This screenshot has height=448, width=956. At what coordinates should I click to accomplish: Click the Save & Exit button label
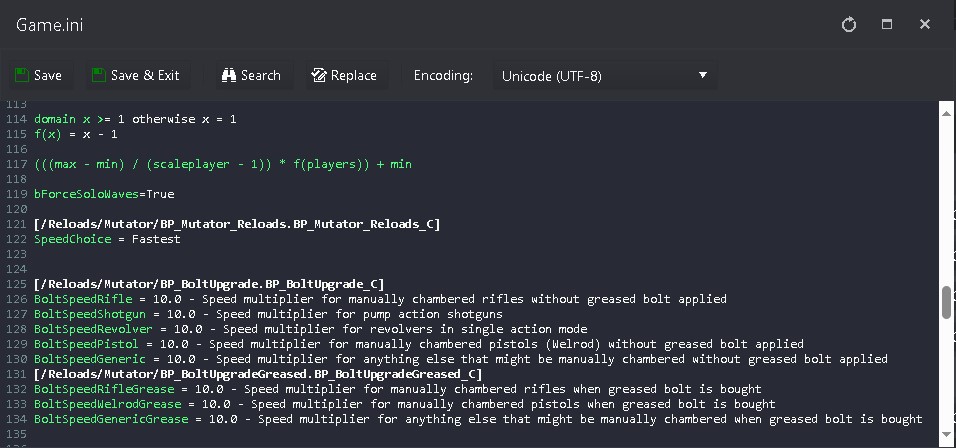145,76
